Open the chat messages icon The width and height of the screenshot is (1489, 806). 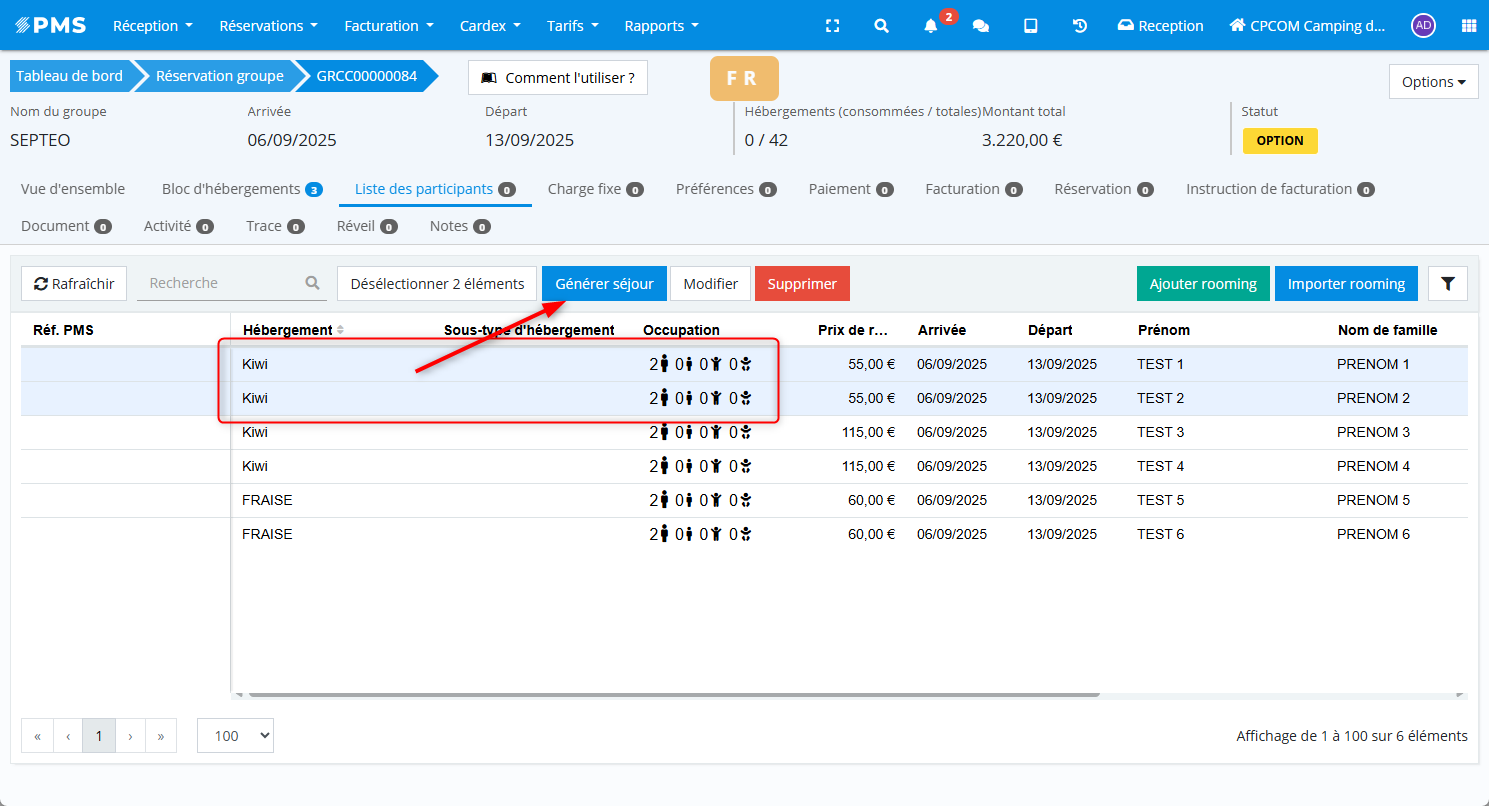[x=980, y=26]
